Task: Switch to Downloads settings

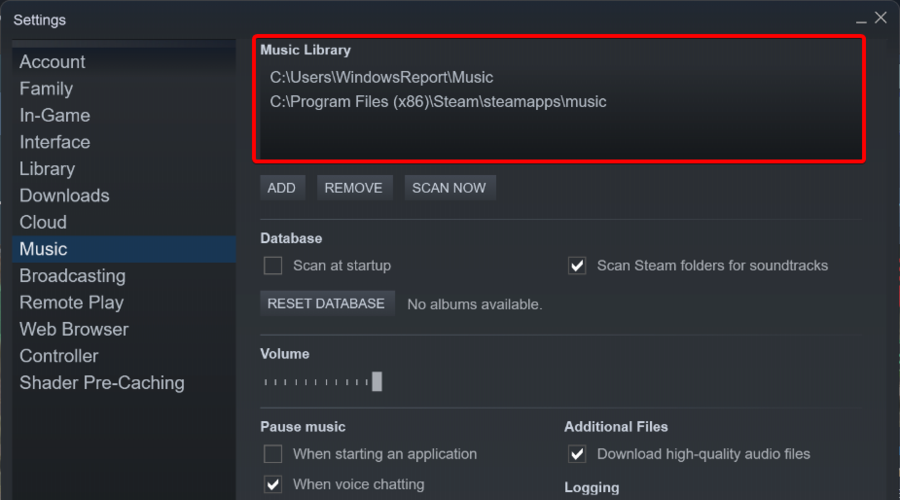Action: pos(64,196)
